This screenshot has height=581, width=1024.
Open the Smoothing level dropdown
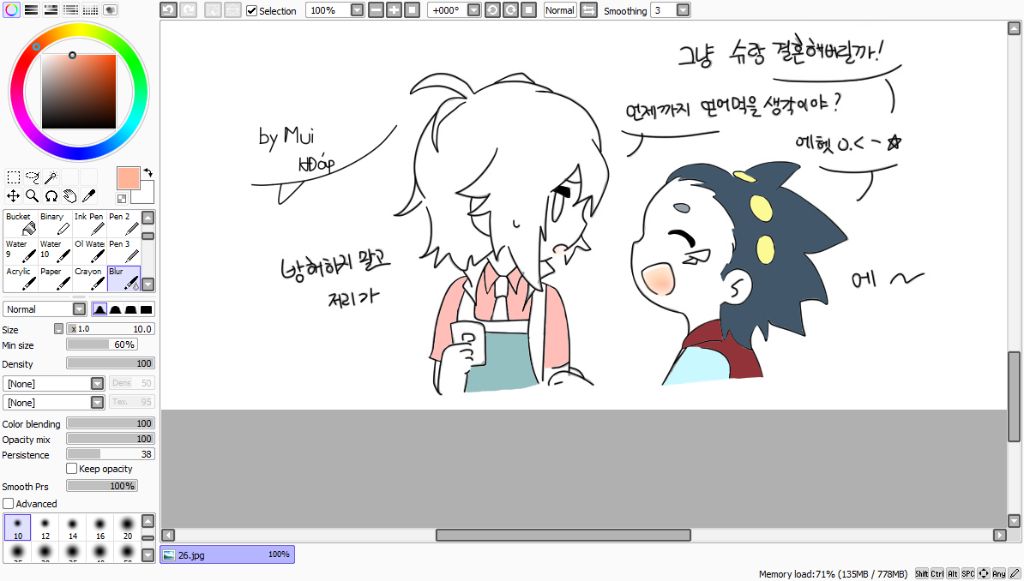[x=682, y=10]
